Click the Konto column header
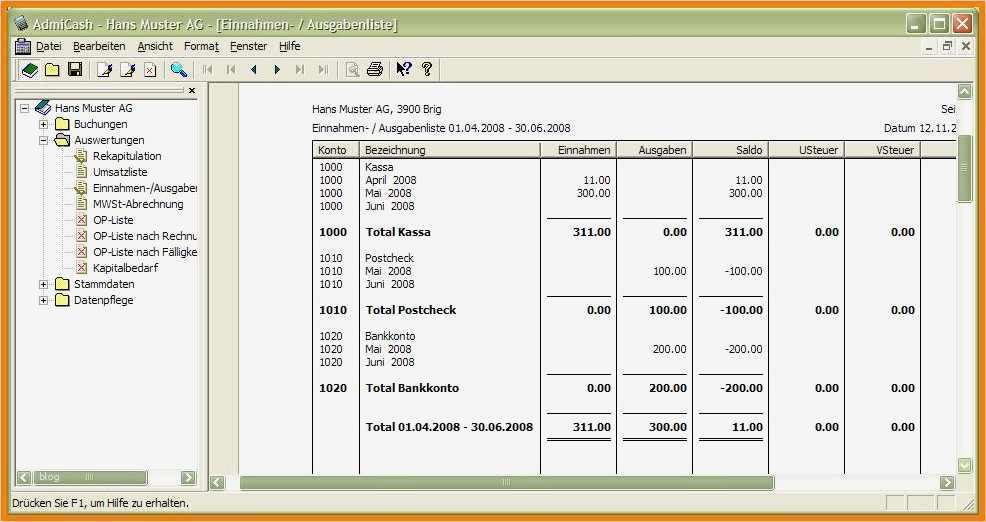Screen dimensions: 986x522 coord(336,150)
